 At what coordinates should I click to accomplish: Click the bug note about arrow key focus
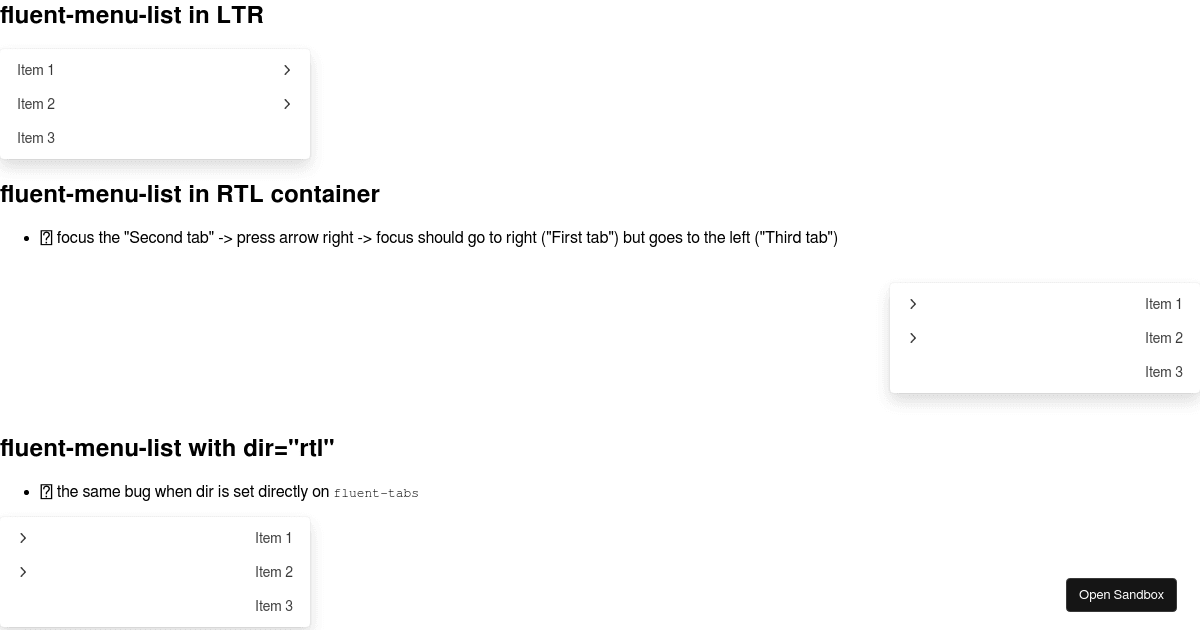pyautogui.click(x=440, y=237)
